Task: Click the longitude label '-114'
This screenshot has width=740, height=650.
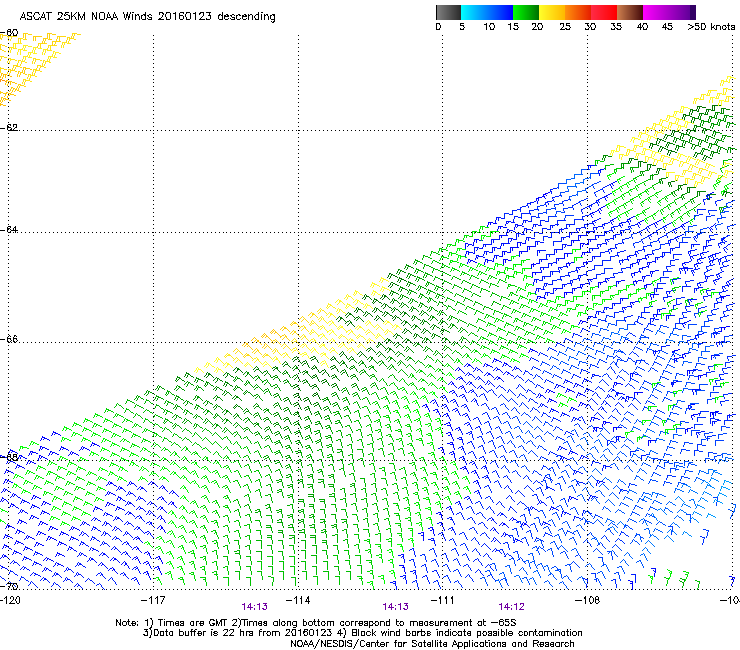Action: [x=298, y=600]
